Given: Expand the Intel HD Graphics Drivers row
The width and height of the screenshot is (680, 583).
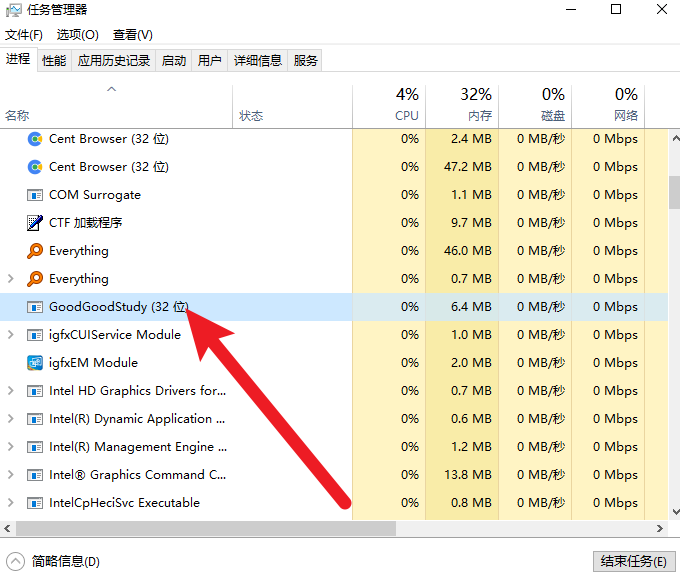Looking at the screenshot, I should coord(11,391).
